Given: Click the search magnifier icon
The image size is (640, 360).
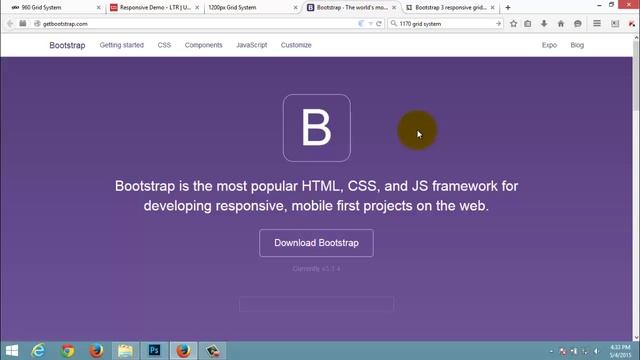Looking at the screenshot, I should 393,24.
